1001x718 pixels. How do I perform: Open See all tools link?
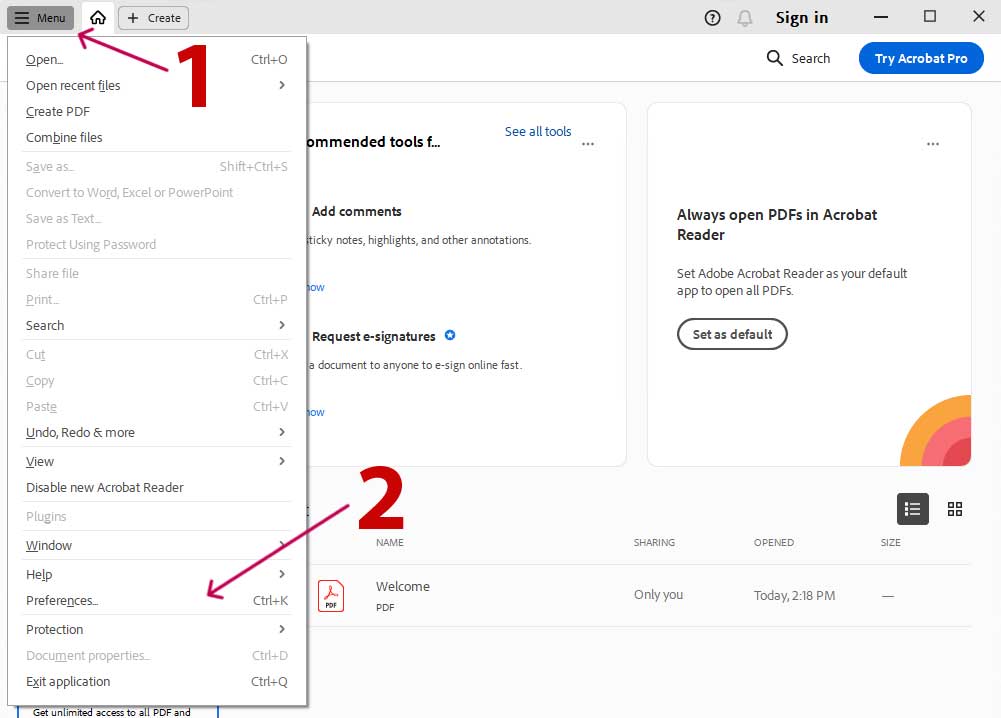point(538,131)
